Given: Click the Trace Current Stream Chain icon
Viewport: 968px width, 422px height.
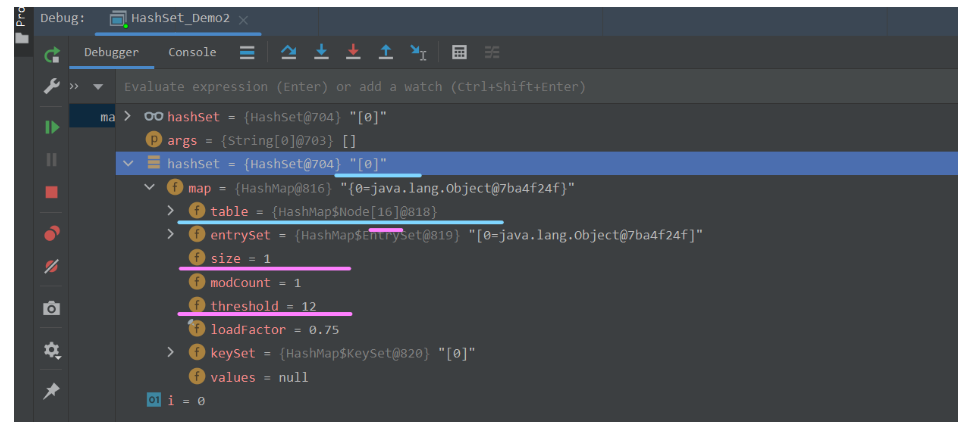Looking at the screenshot, I should point(491,52).
